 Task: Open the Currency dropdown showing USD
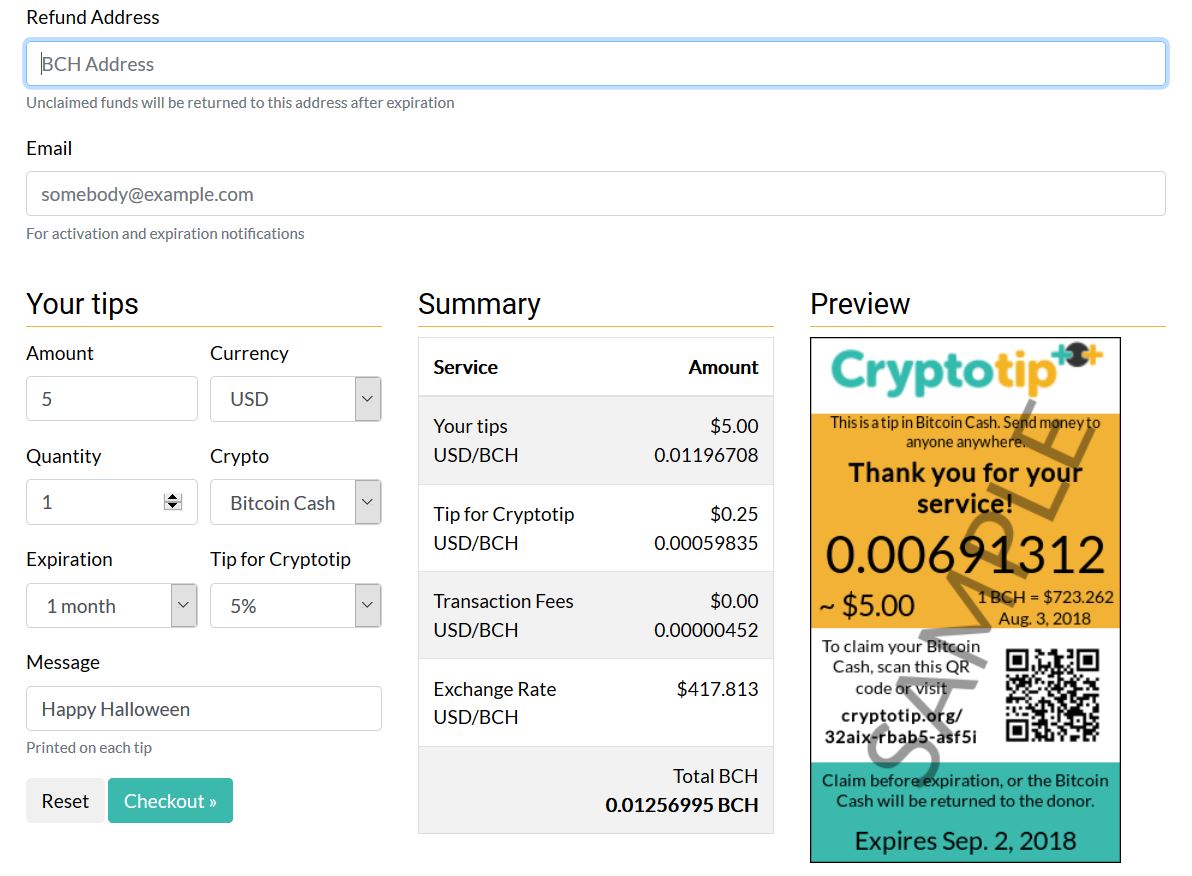(x=296, y=398)
